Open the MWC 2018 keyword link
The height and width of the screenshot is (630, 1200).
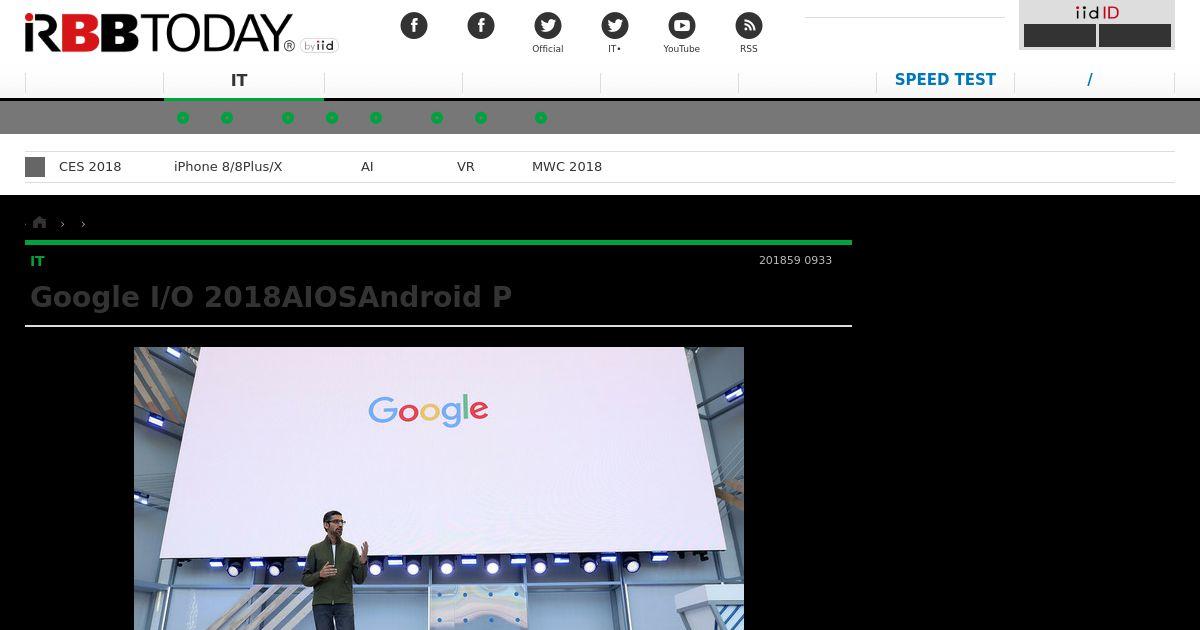pos(567,167)
